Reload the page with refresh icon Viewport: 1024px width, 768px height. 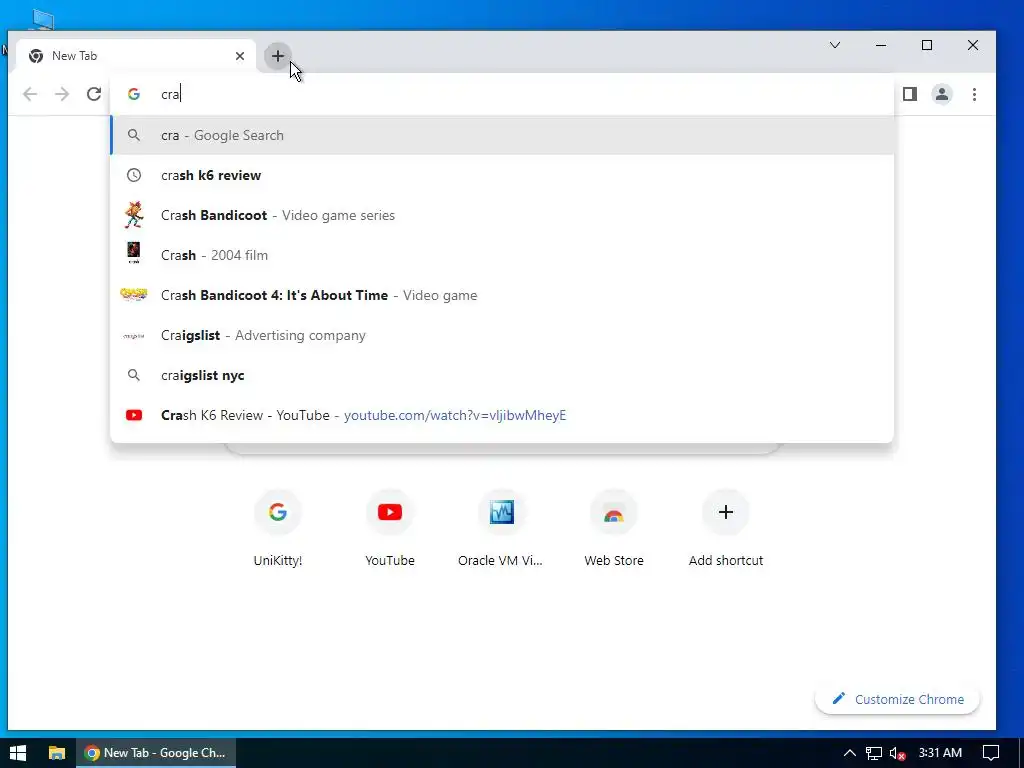94,94
